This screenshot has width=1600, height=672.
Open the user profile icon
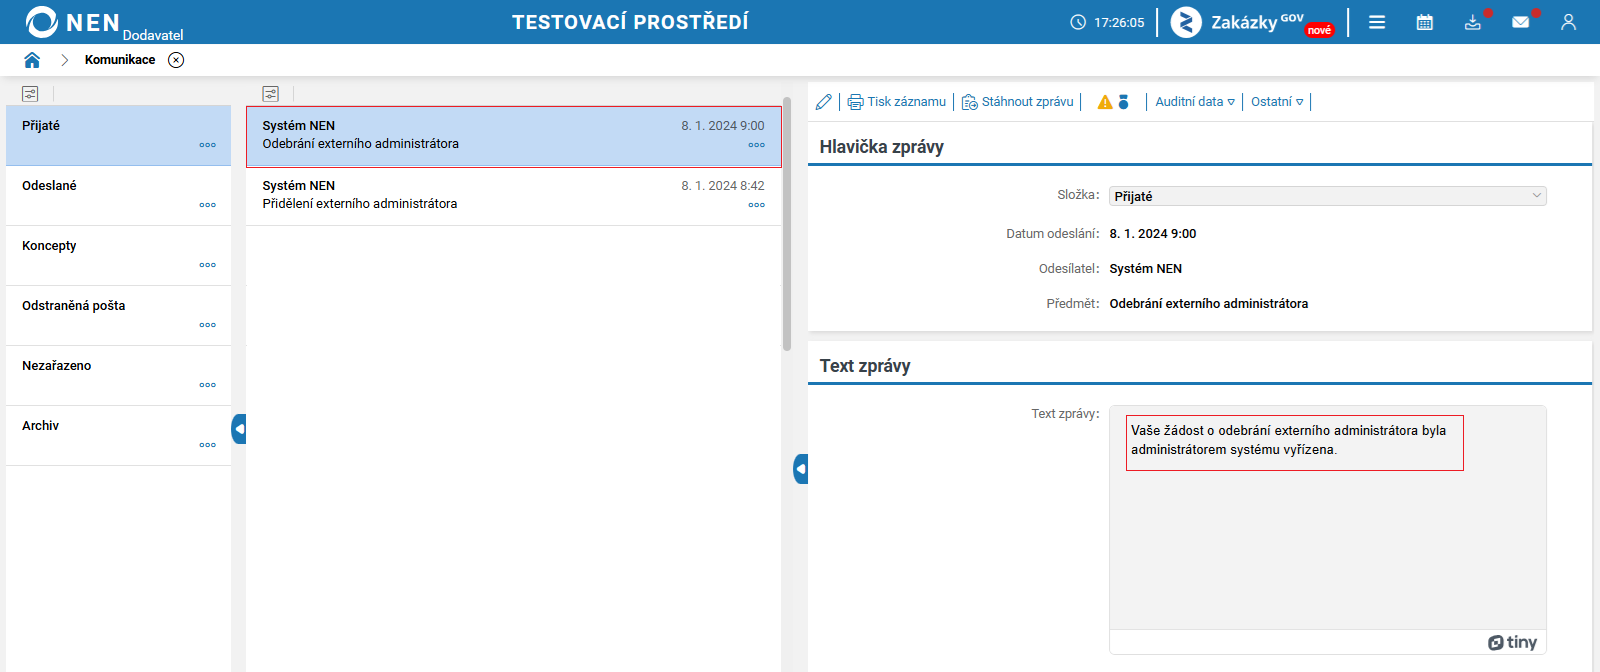click(1569, 22)
